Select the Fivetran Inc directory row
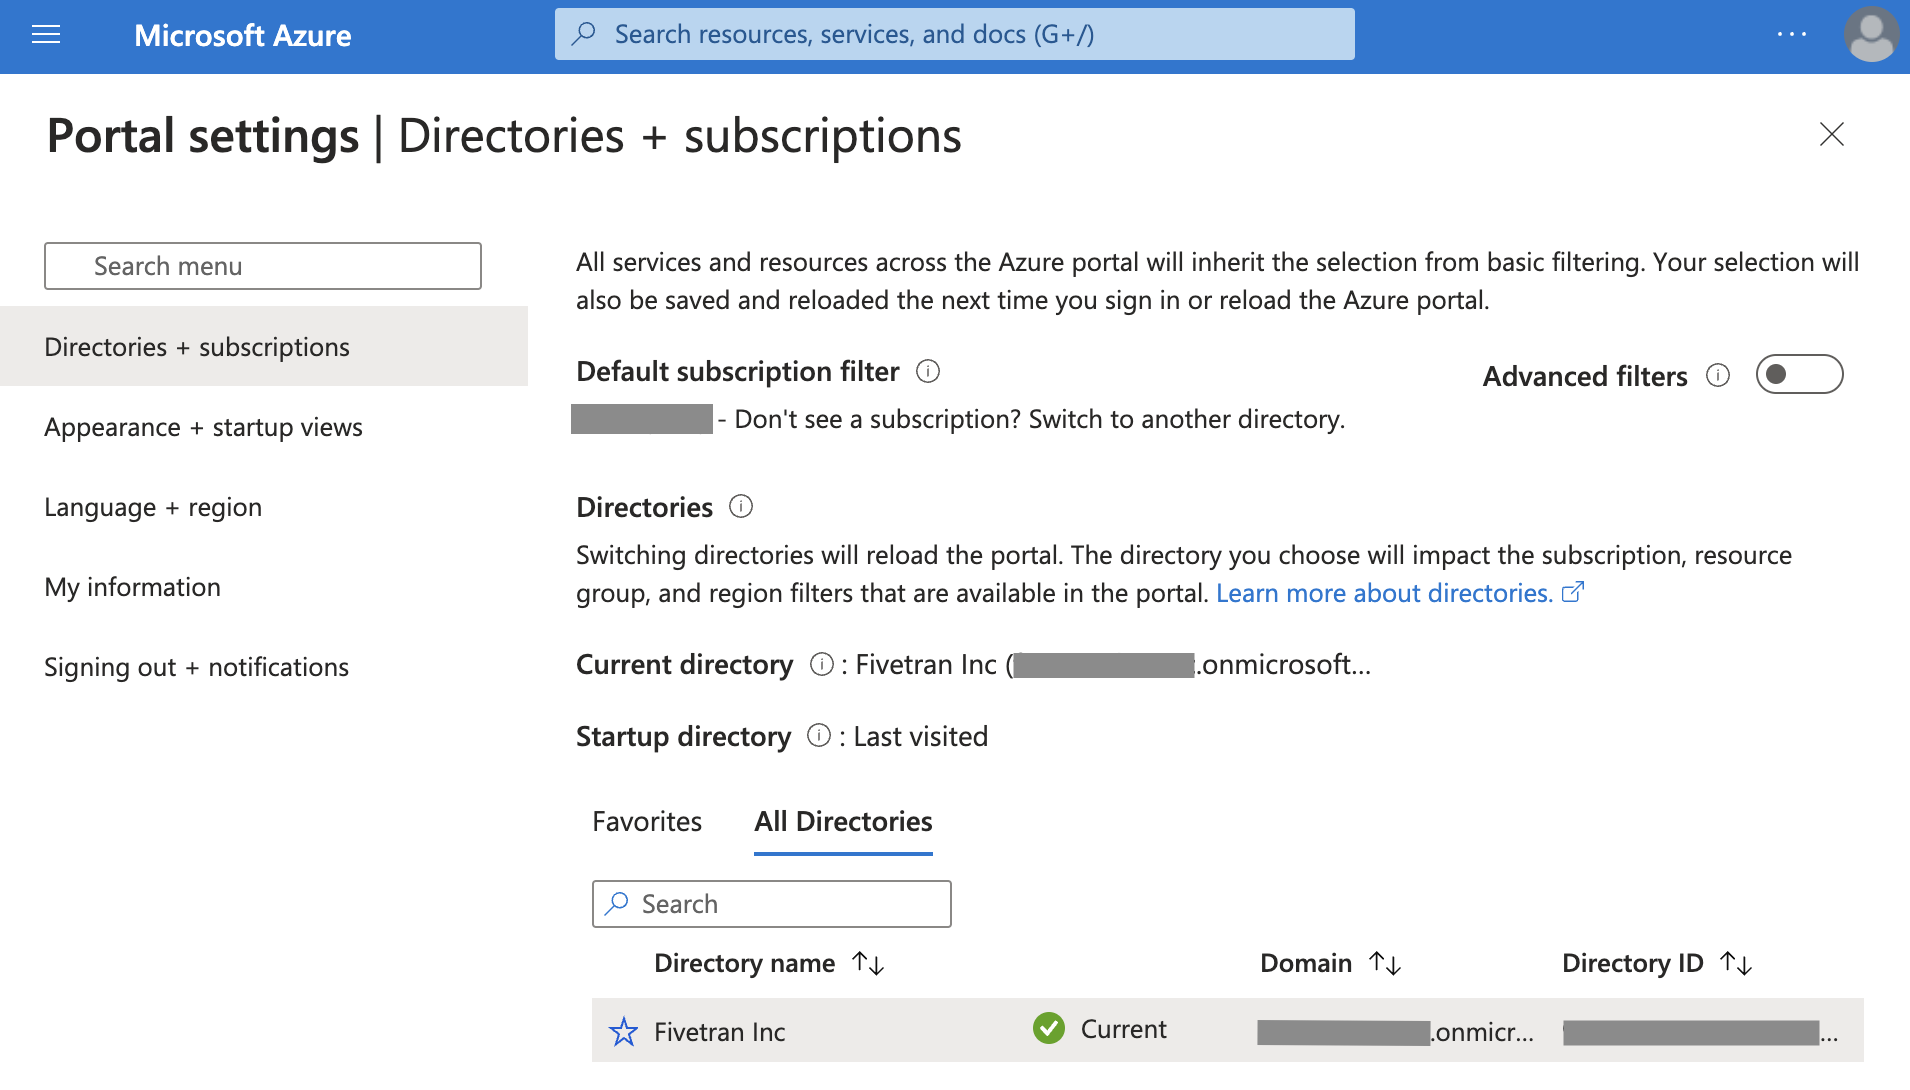The width and height of the screenshot is (1910, 1090). pyautogui.click(x=1227, y=1030)
